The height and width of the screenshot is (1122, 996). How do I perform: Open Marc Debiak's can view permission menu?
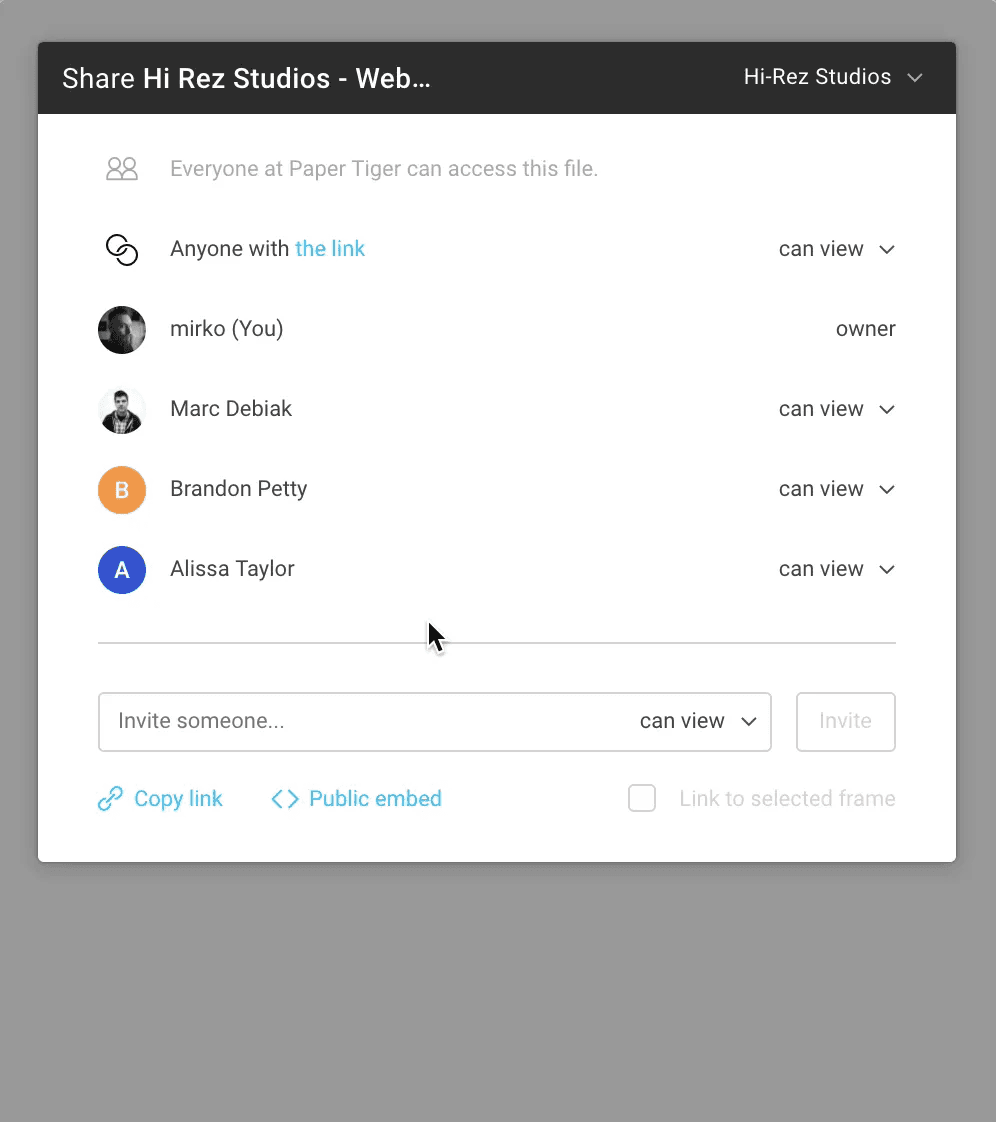[x=837, y=409]
